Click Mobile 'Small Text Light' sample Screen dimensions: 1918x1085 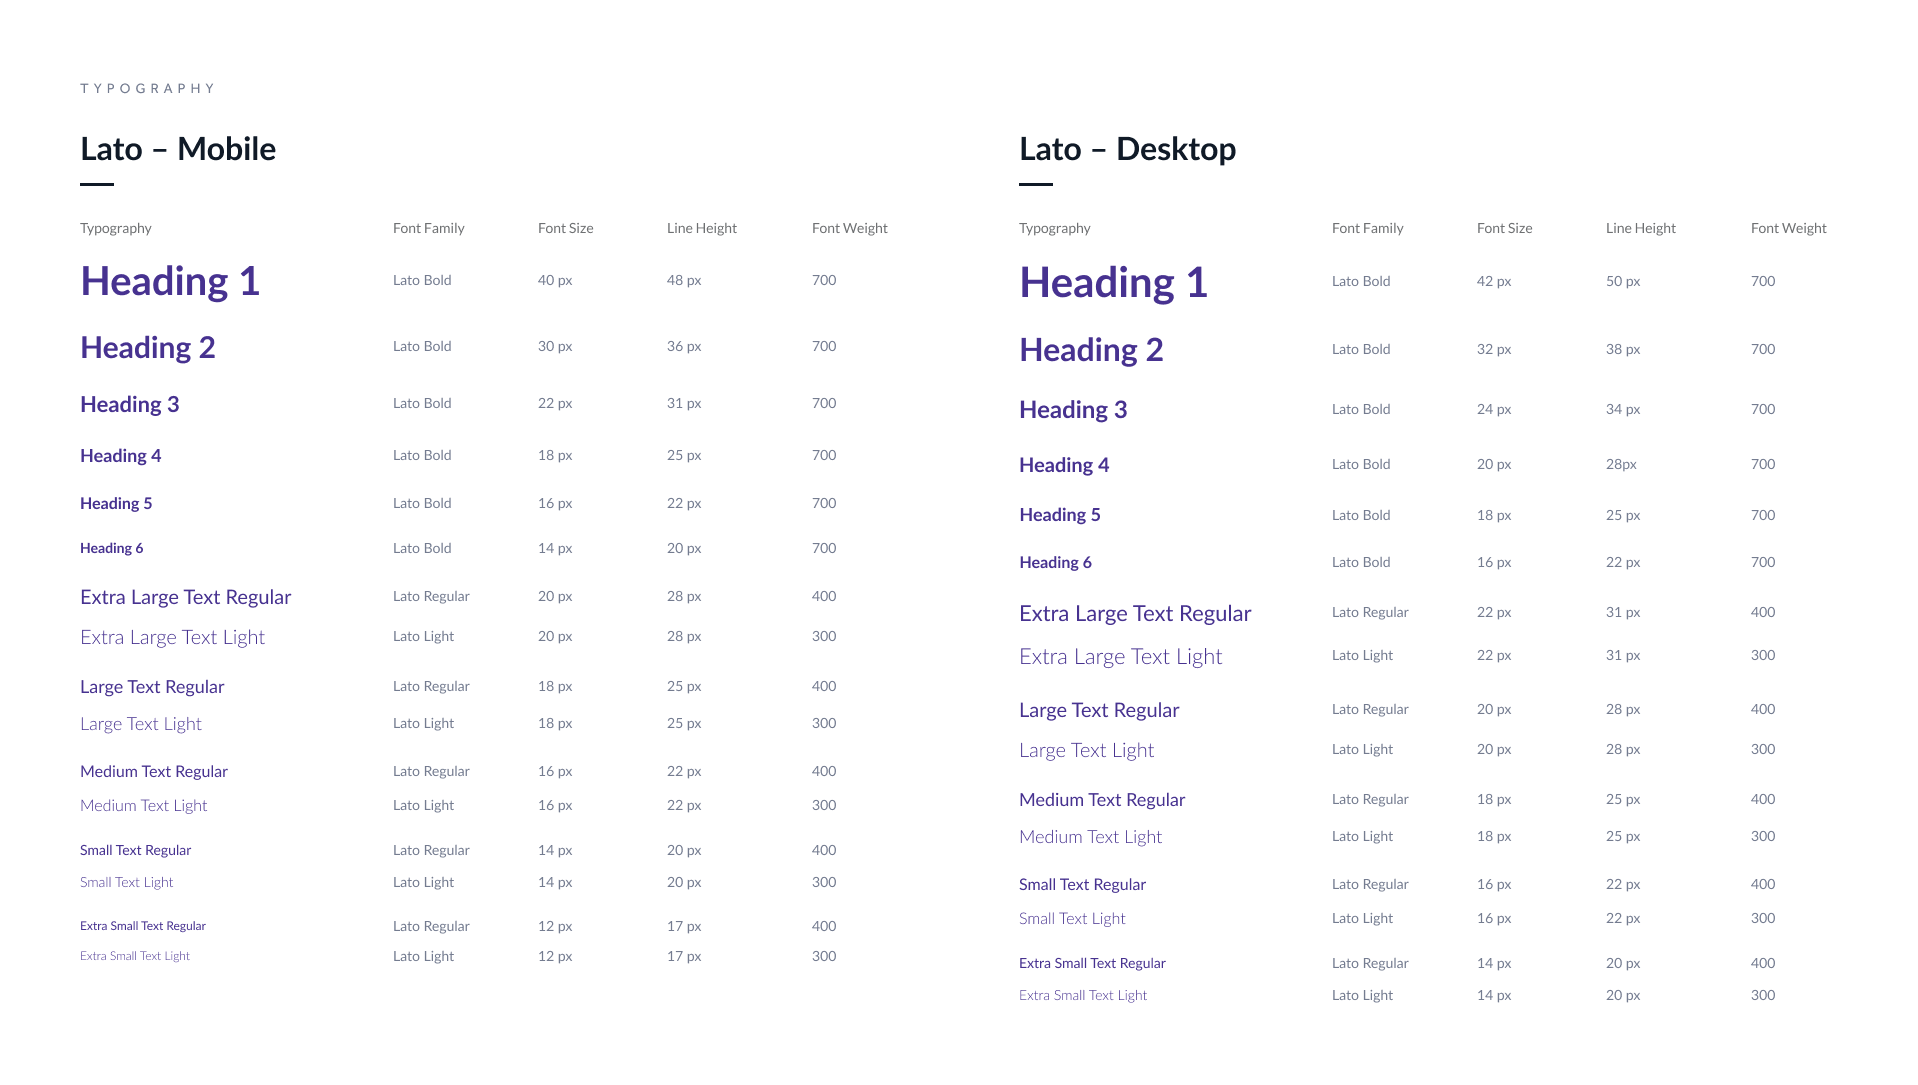point(127,883)
